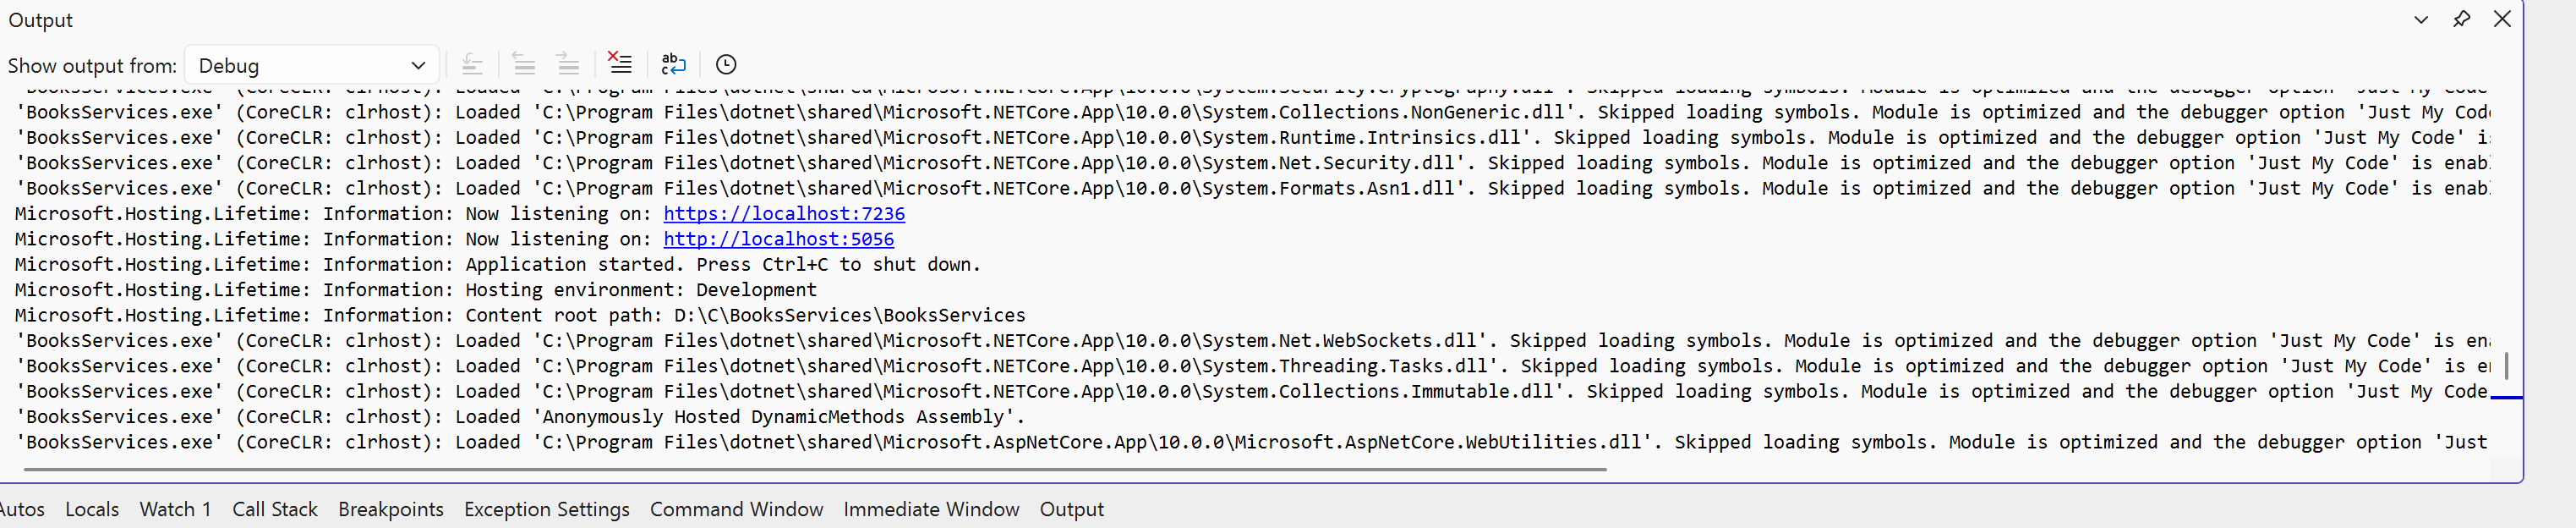
Task: Toggle Word Wrap in the Output window
Action: coord(673,64)
